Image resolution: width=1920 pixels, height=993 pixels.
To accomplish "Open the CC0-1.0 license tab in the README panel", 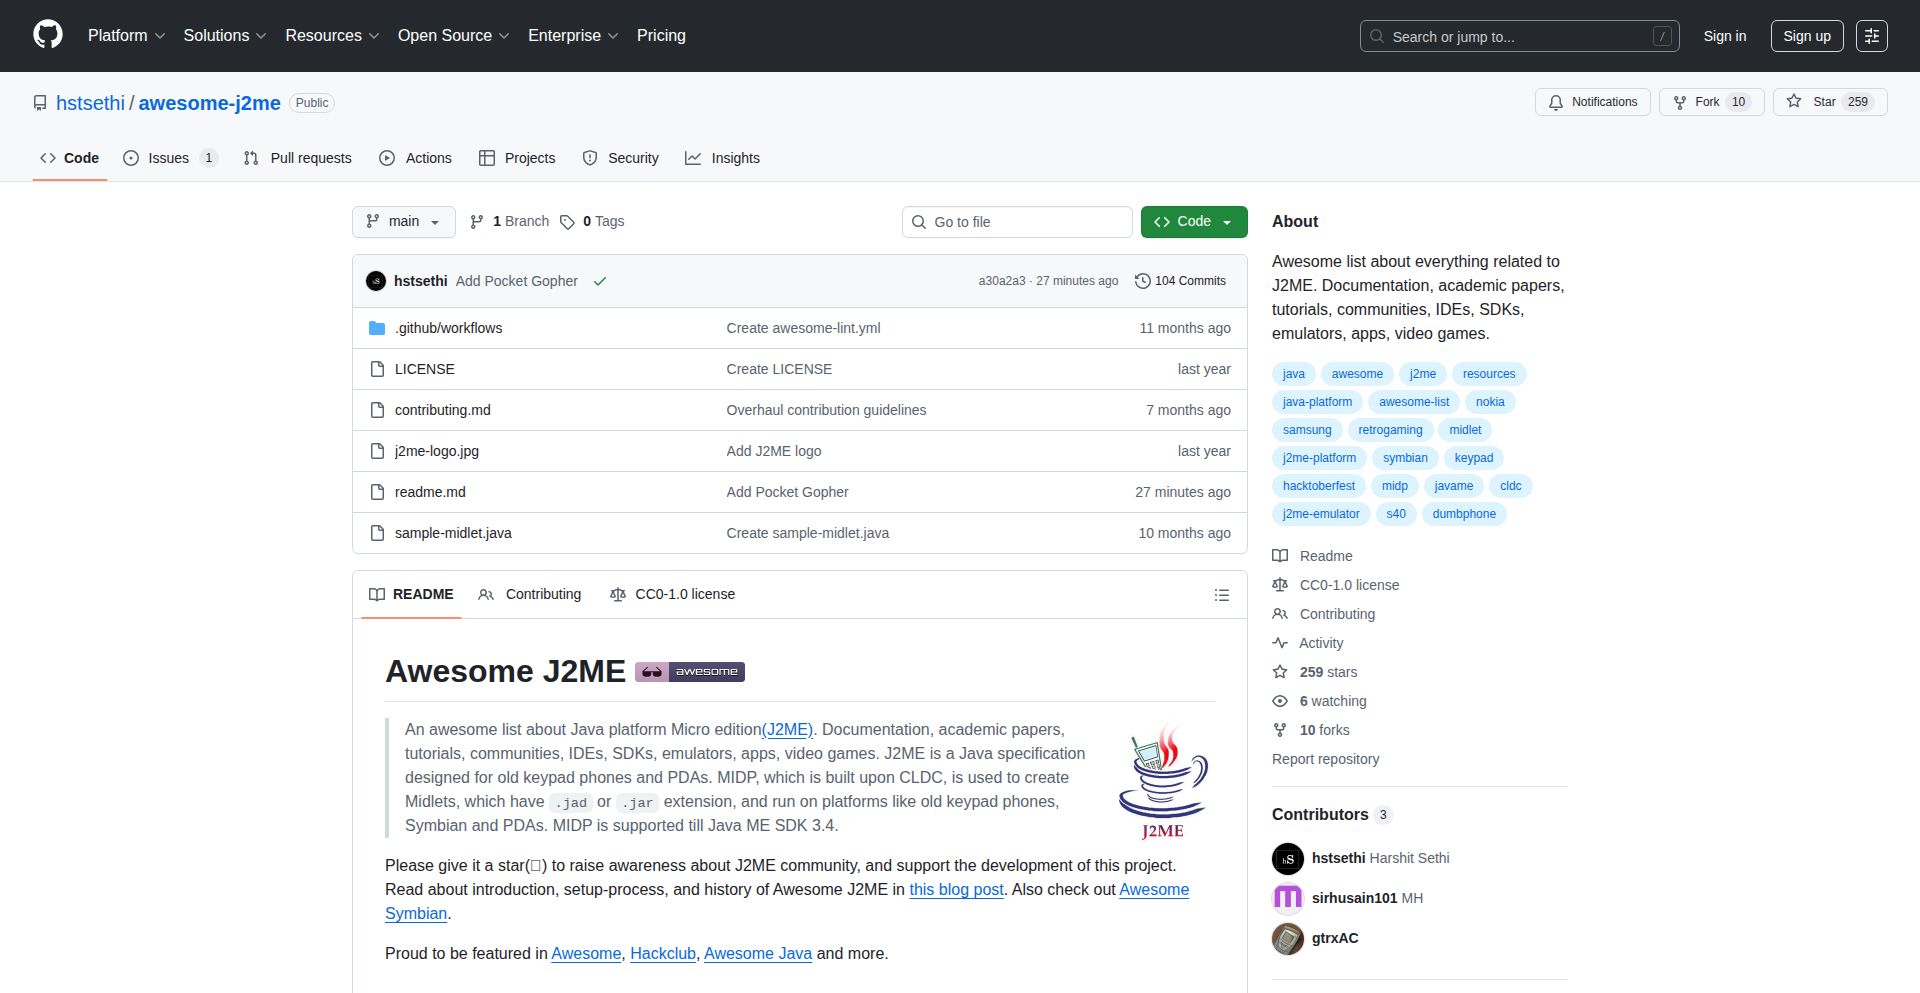I will [672, 595].
